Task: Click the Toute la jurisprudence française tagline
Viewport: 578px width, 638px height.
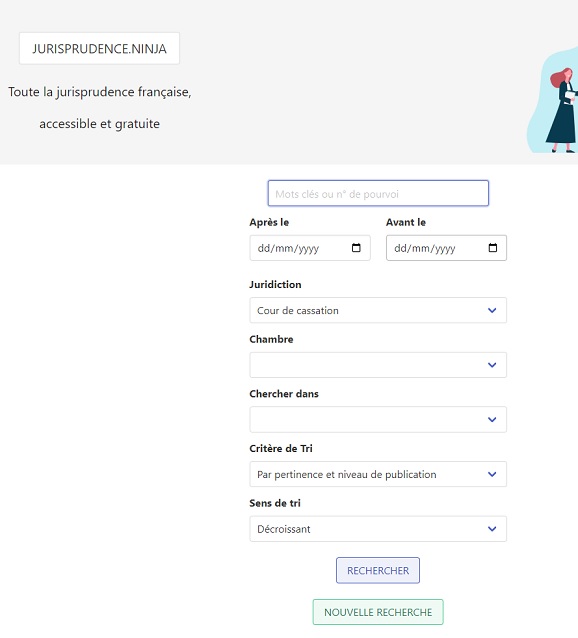Action: 100,92
